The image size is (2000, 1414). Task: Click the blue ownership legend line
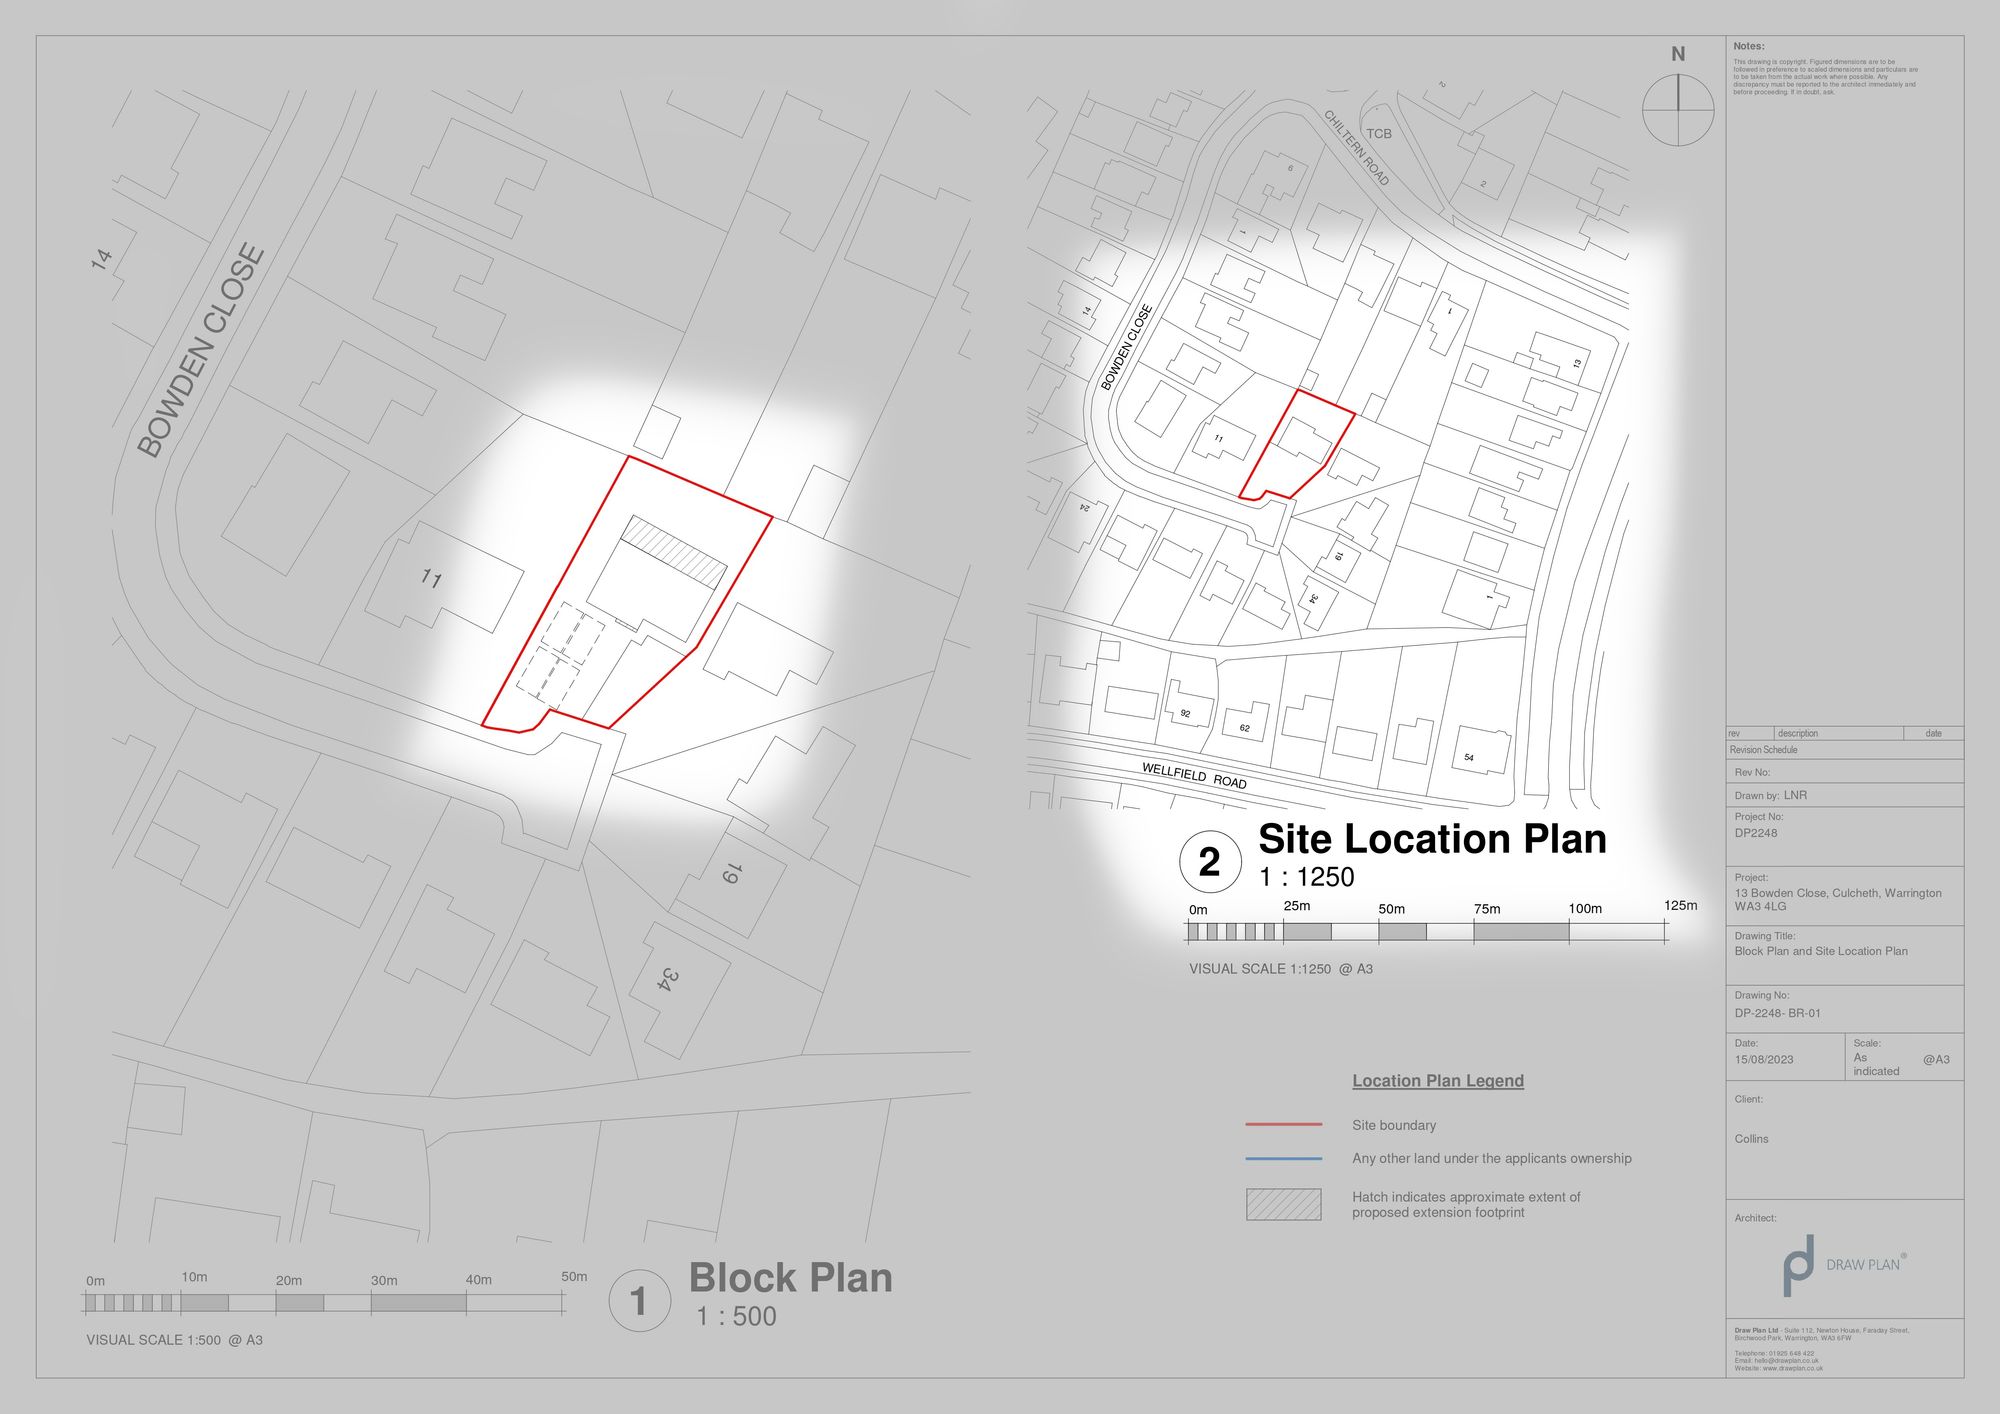1284,1159
